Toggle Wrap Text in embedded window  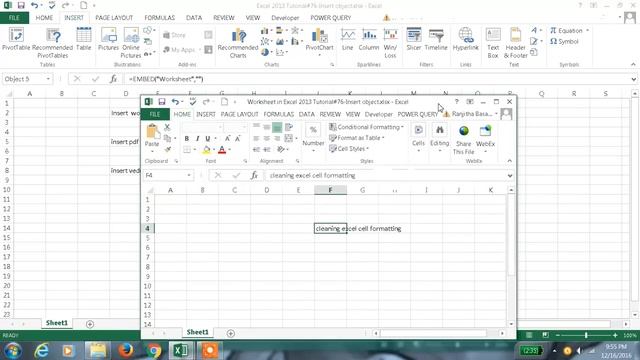(289, 127)
